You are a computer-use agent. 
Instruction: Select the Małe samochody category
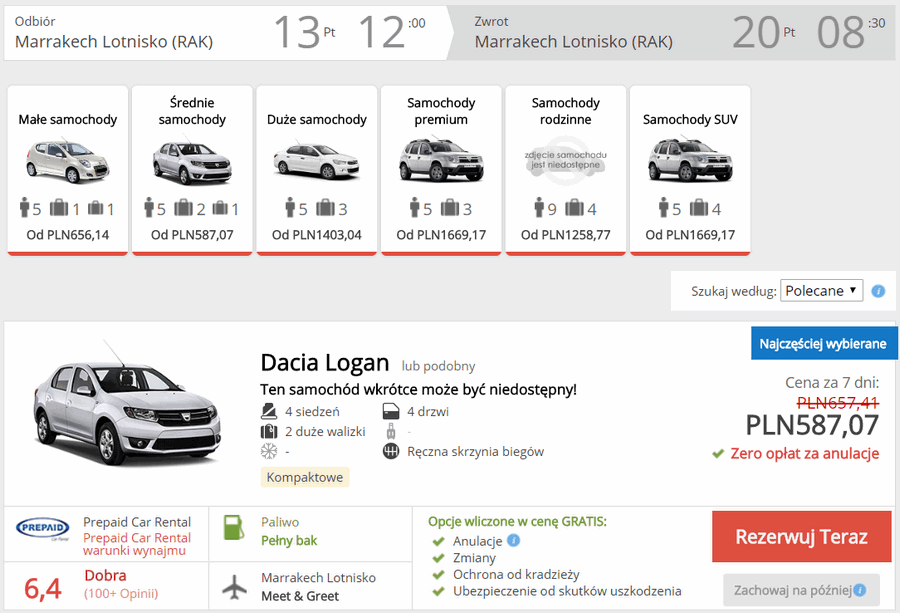(68, 169)
